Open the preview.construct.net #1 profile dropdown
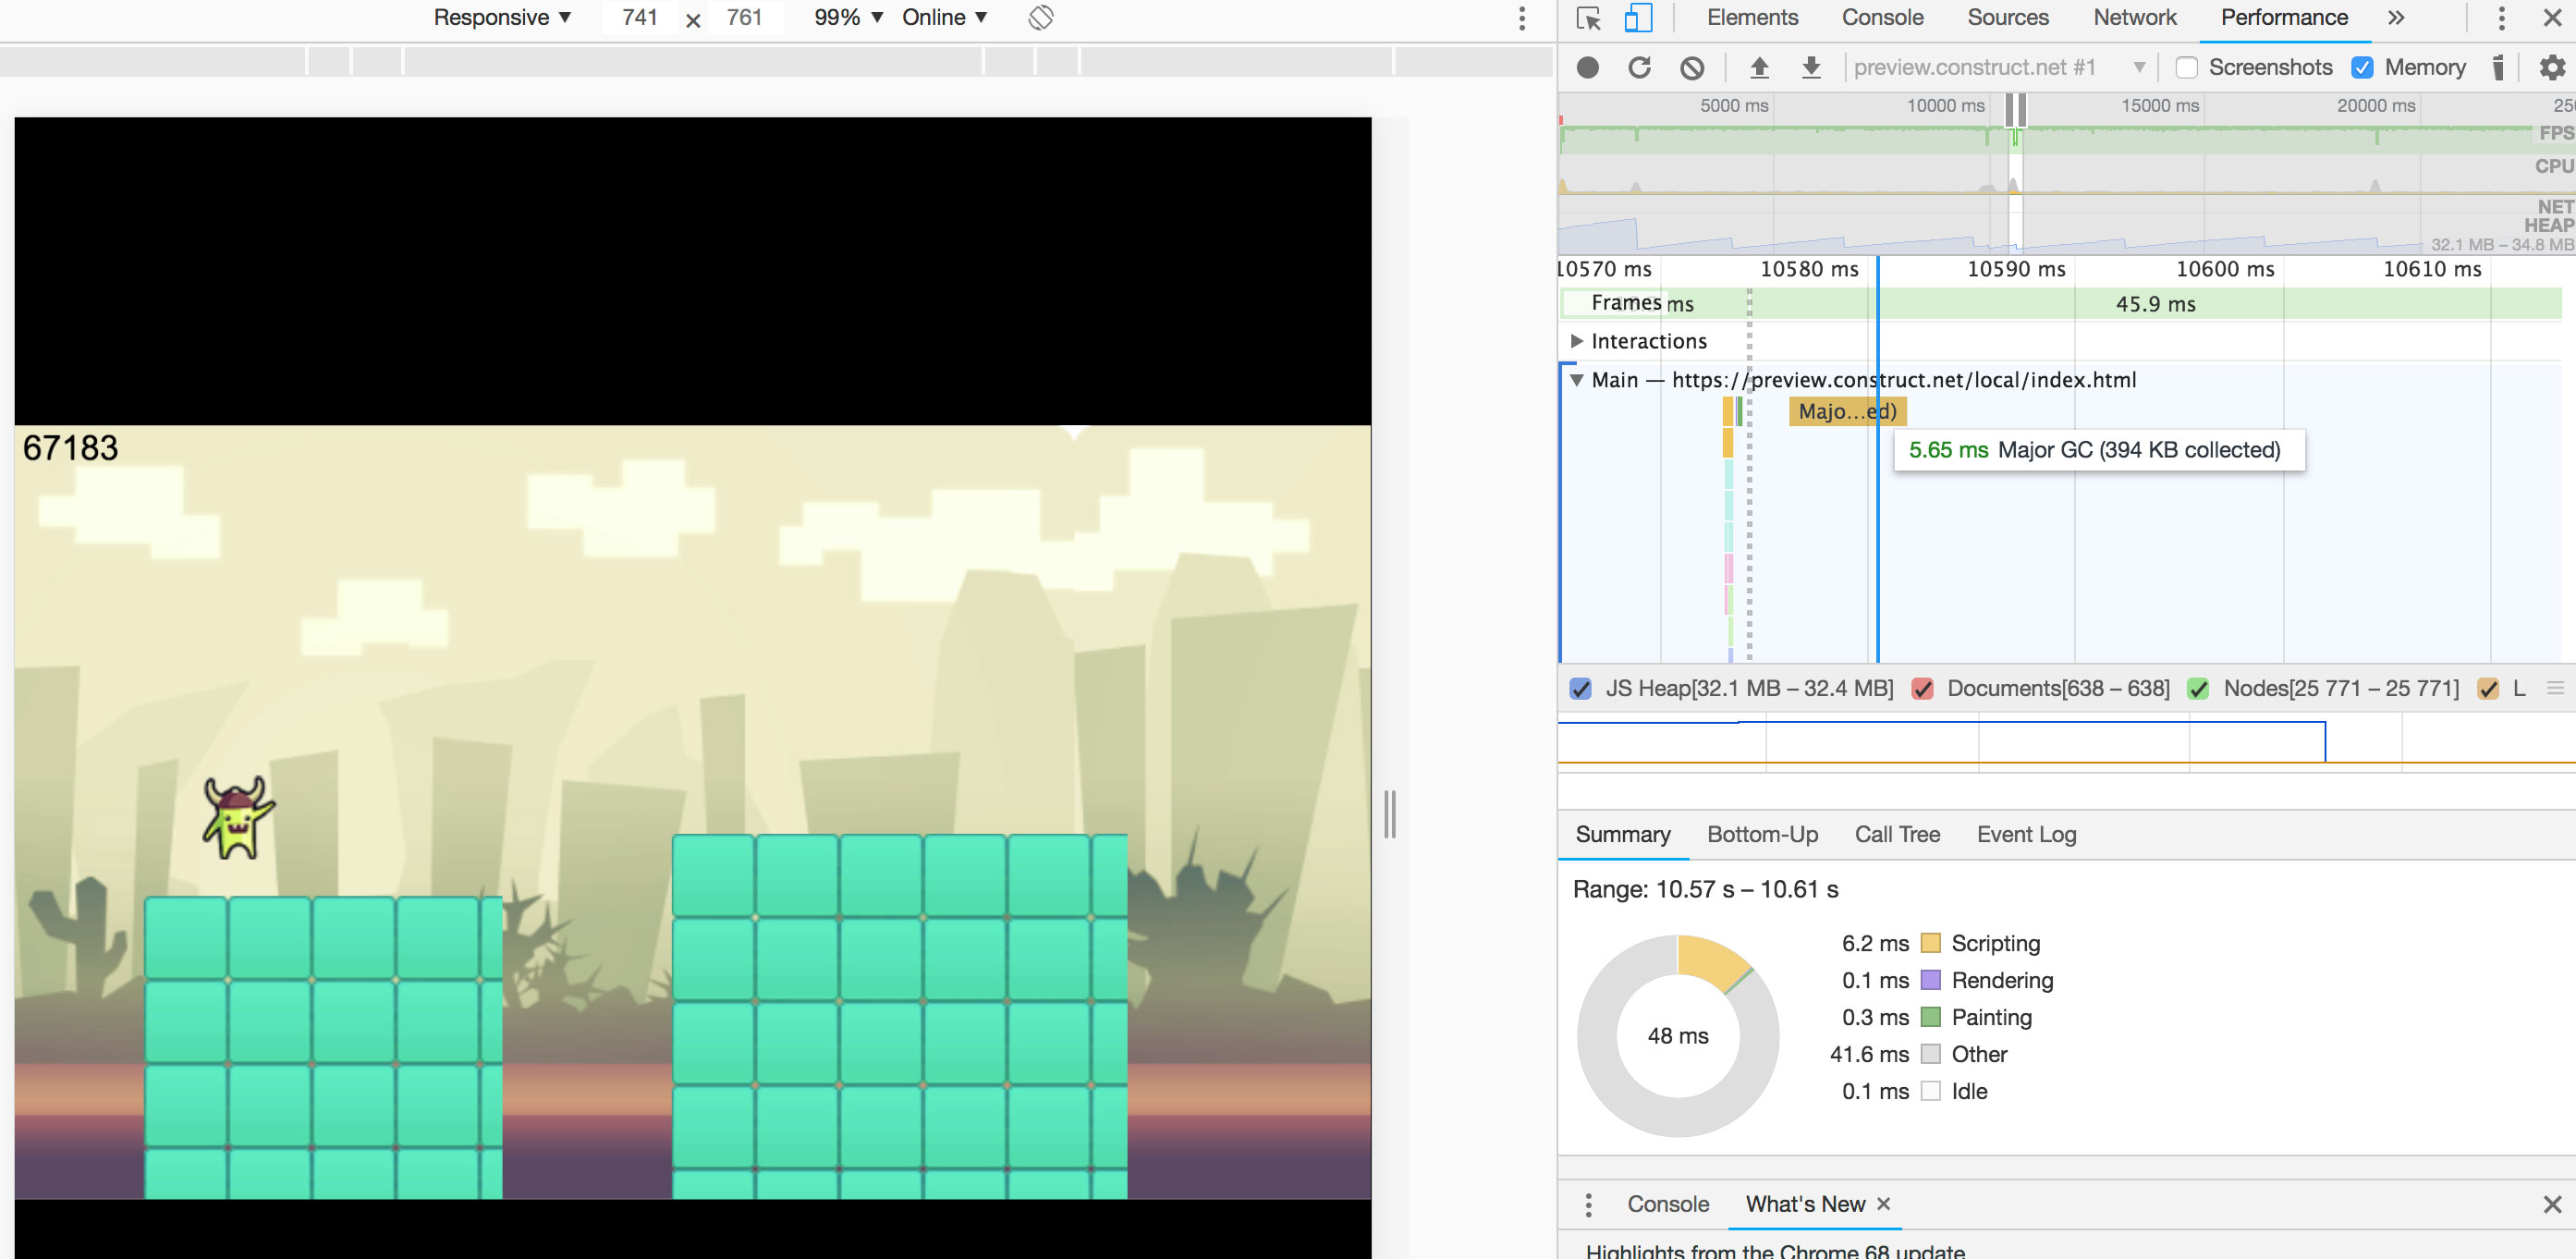This screenshot has height=1259, width=2576. pyautogui.click(x=2000, y=67)
